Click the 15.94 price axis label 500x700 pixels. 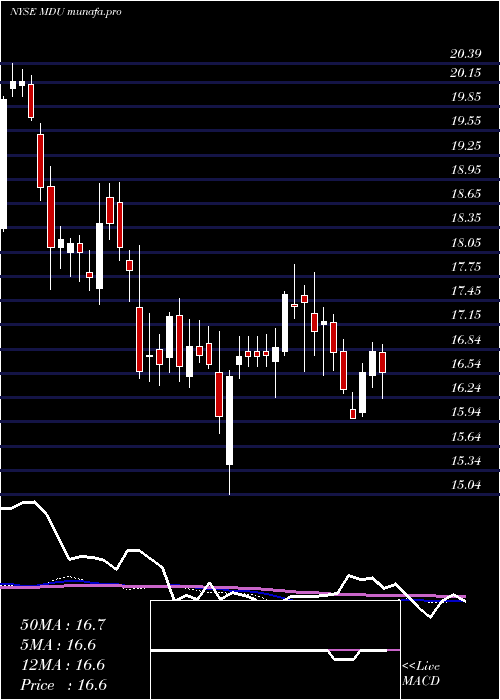pyautogui.click(x=466, y=412)
